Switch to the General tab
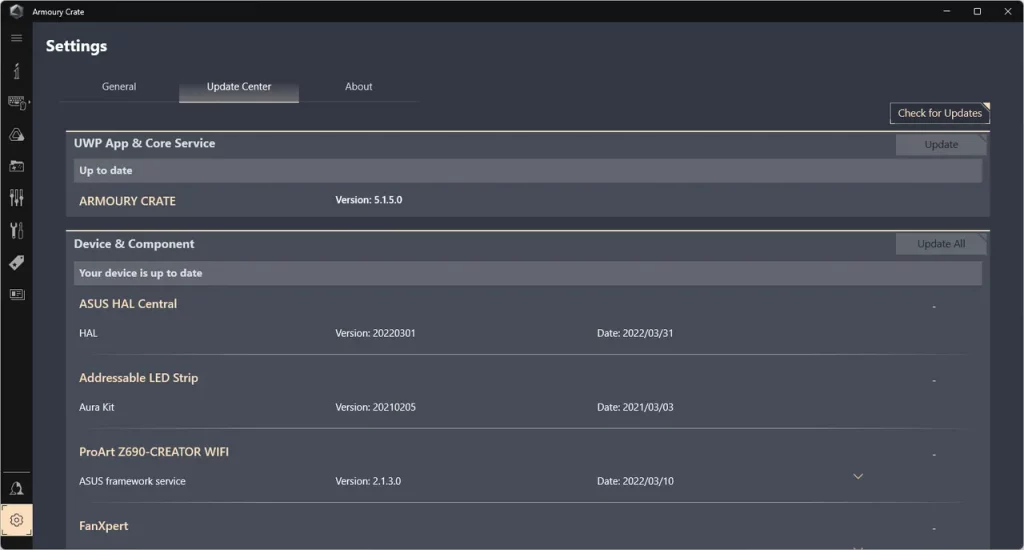Screen dimensions: 1024x550 119,86
